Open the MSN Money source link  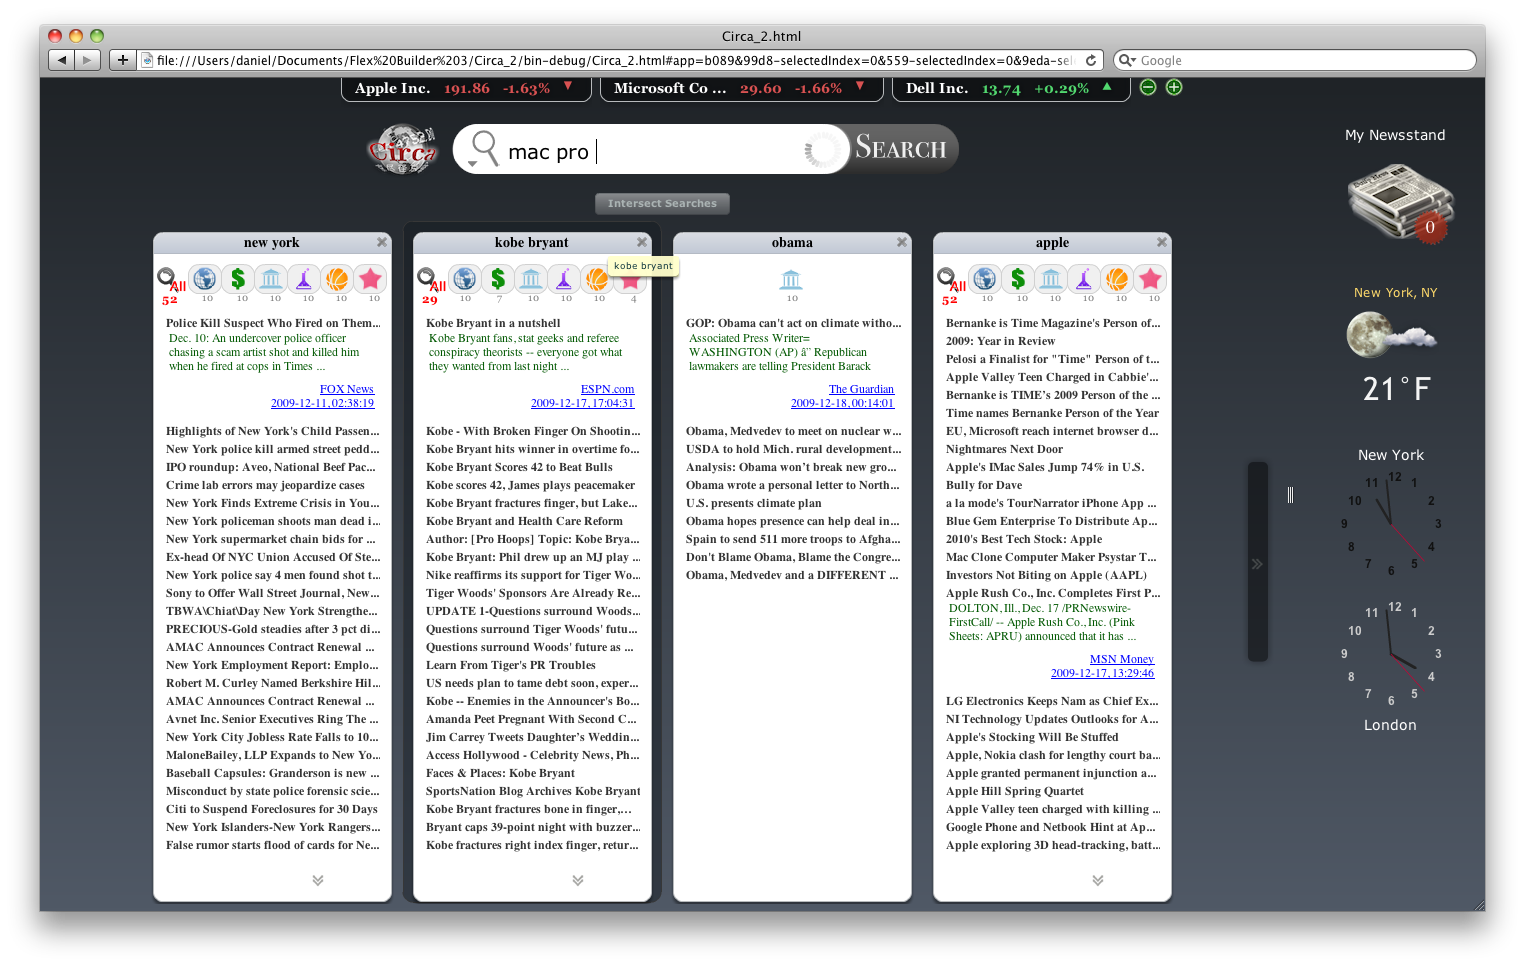pyautogui.click(x=1122, y=659)
